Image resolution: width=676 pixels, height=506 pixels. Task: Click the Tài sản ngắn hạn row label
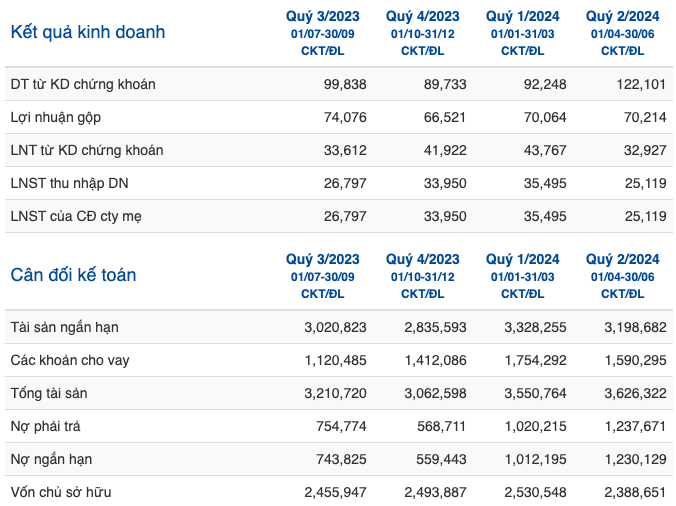64,327
